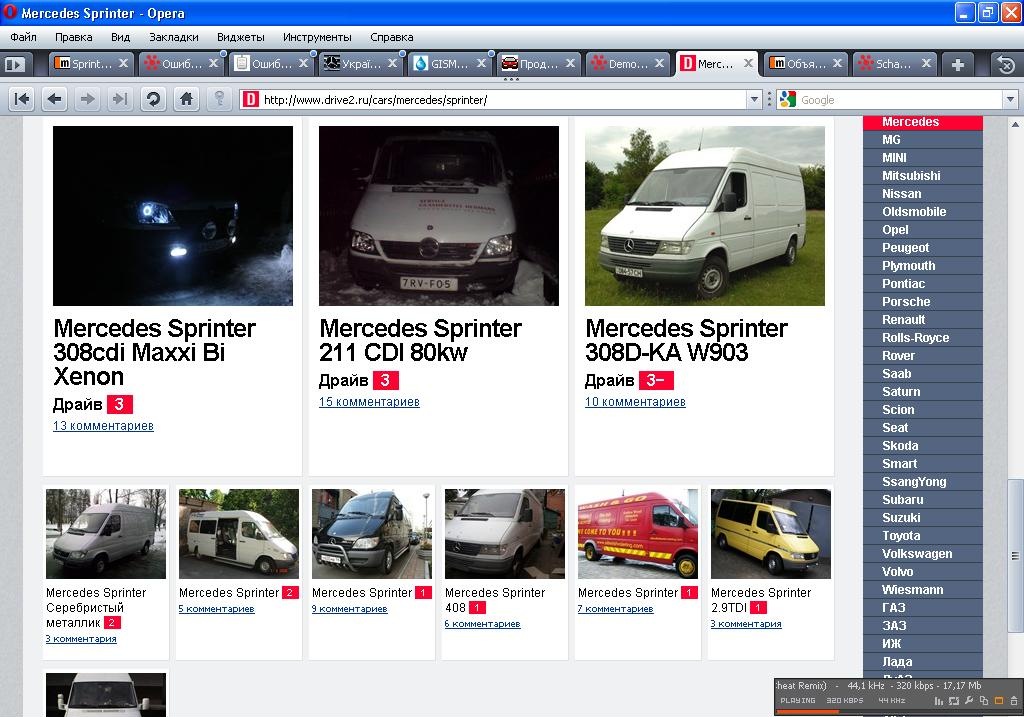
Task: Toggle repeat icon in audio player widget
Action: pyautogui.click(x=954, y=701)
